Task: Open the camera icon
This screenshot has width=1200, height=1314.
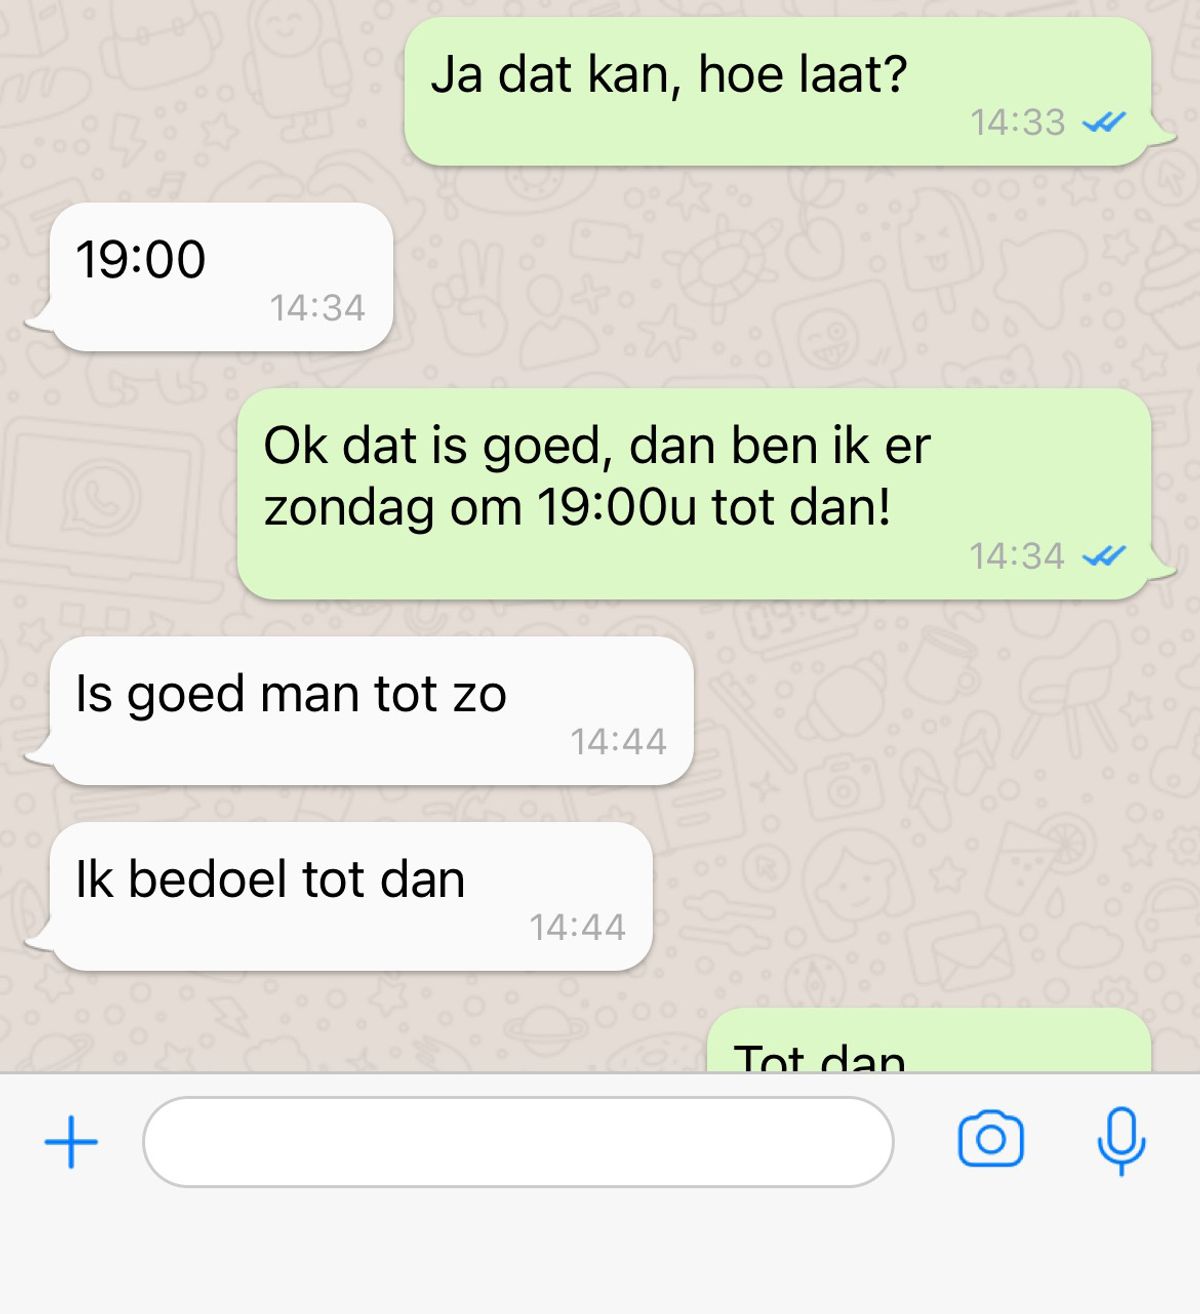Action: point(990,1139)
